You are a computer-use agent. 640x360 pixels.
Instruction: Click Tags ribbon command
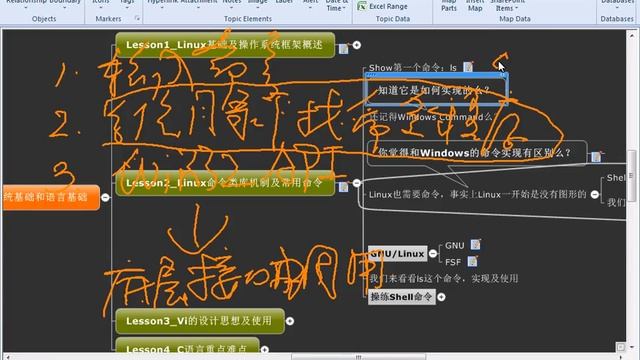tap(127, 3)
